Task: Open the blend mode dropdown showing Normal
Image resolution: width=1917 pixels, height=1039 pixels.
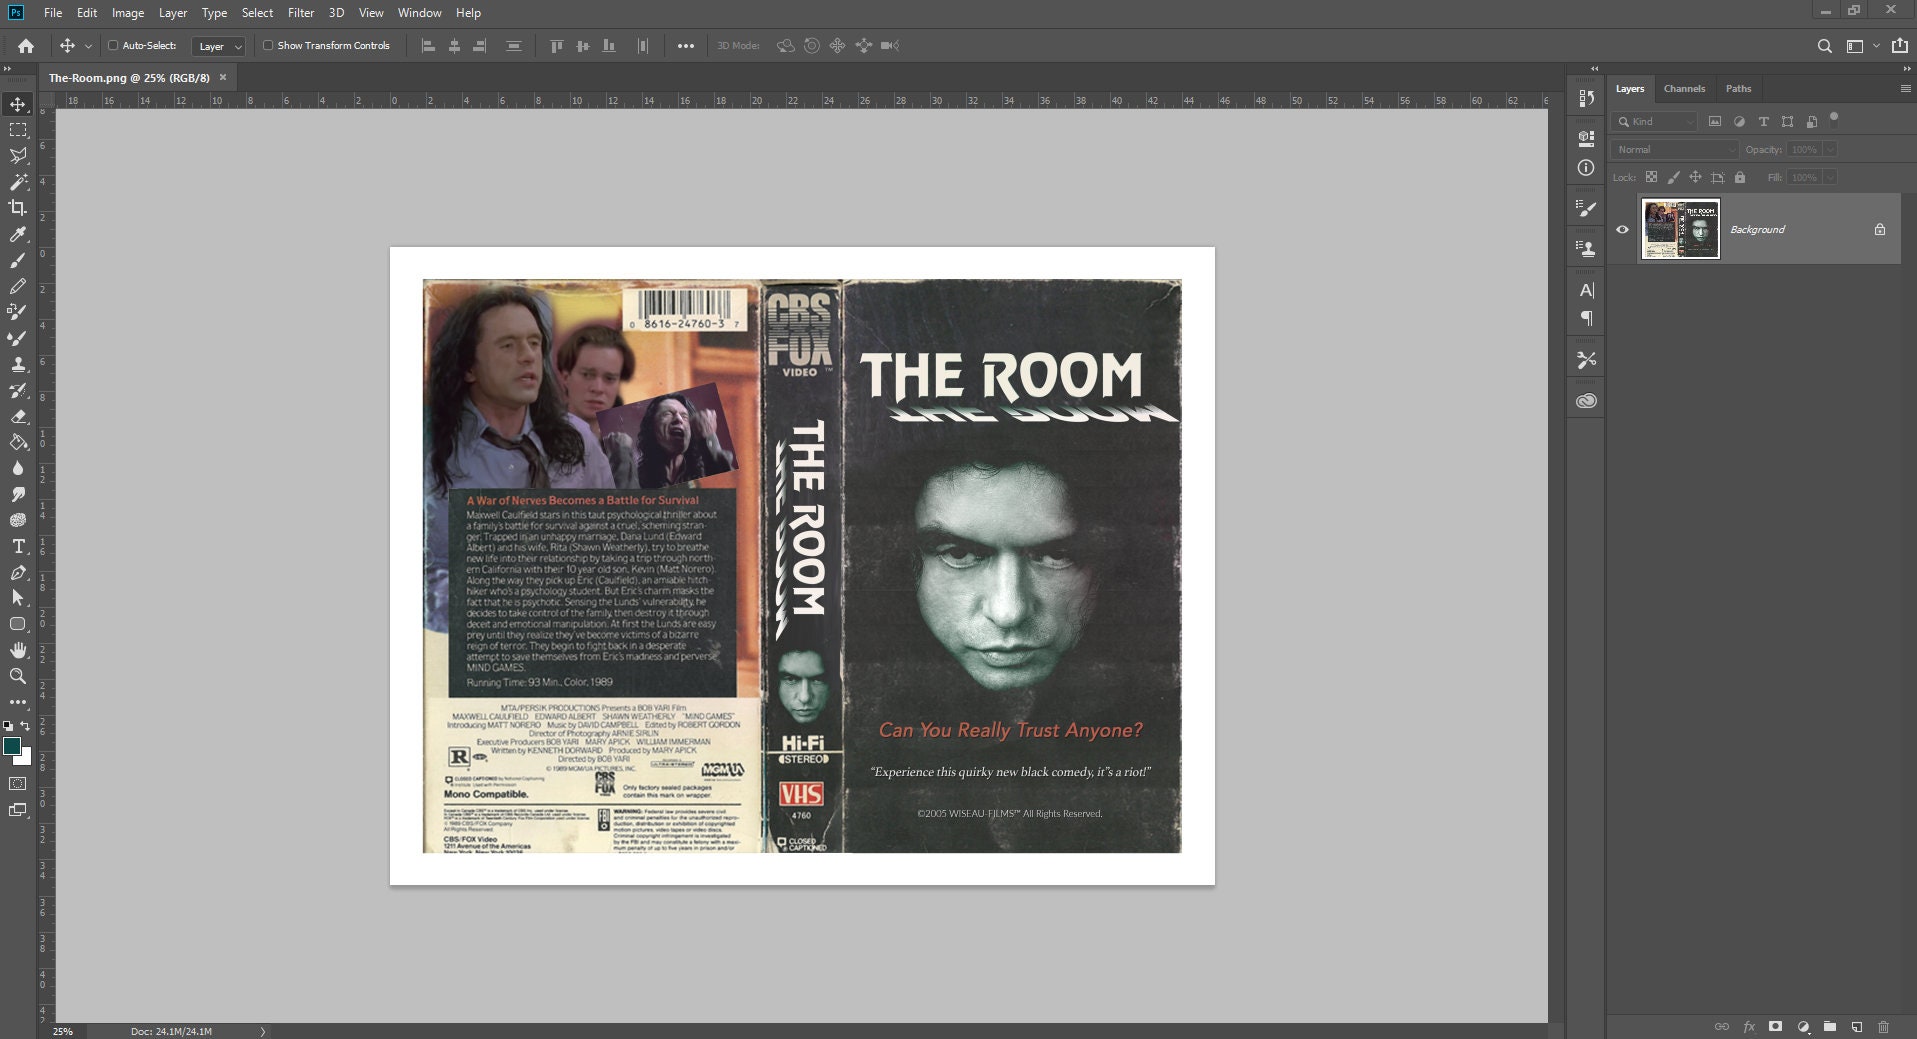Action: pos(1675,149)
